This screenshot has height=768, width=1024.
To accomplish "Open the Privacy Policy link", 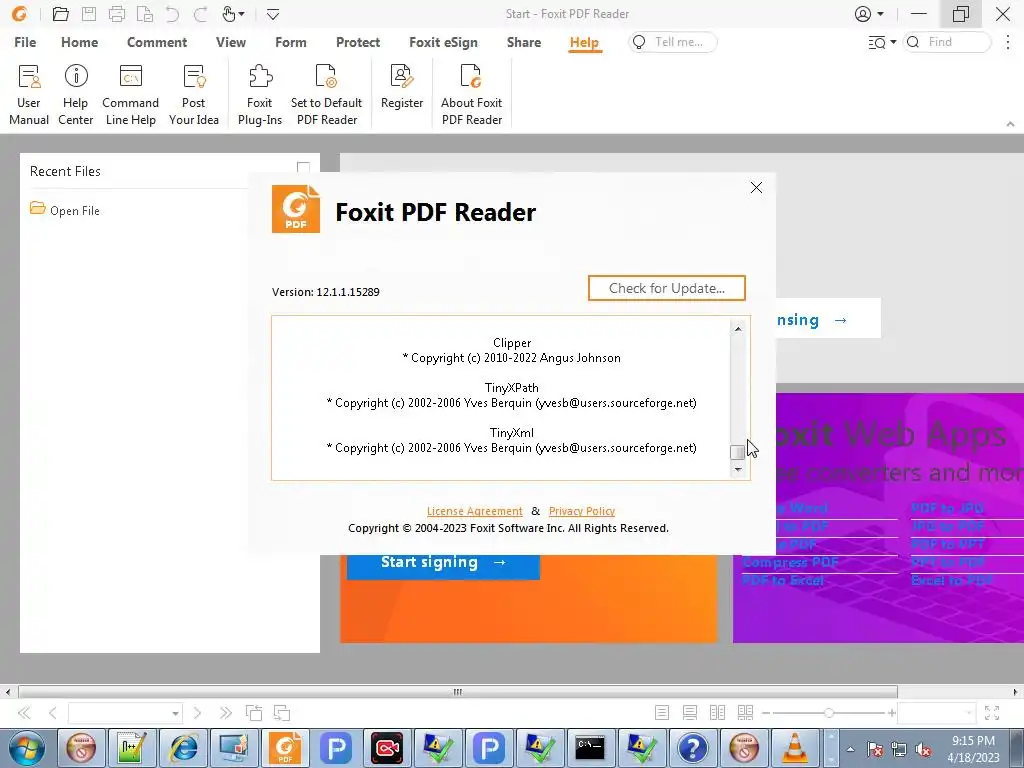I will point(582,511).
